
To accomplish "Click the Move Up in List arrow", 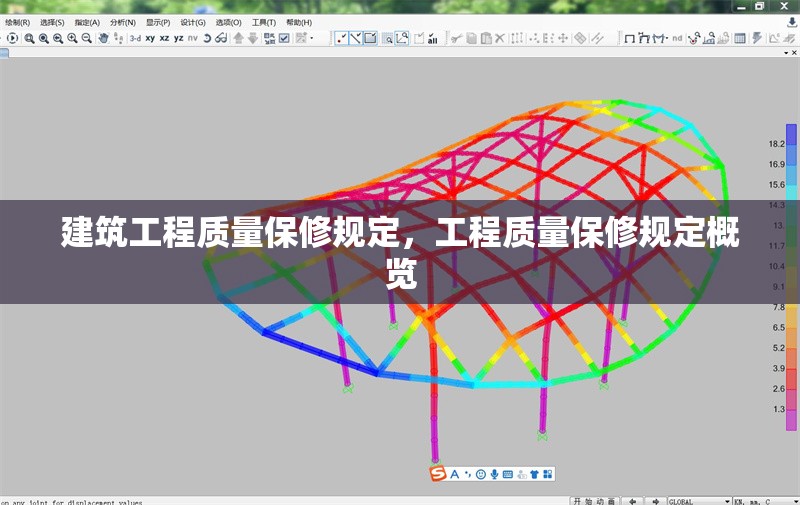I will [238, 38].
